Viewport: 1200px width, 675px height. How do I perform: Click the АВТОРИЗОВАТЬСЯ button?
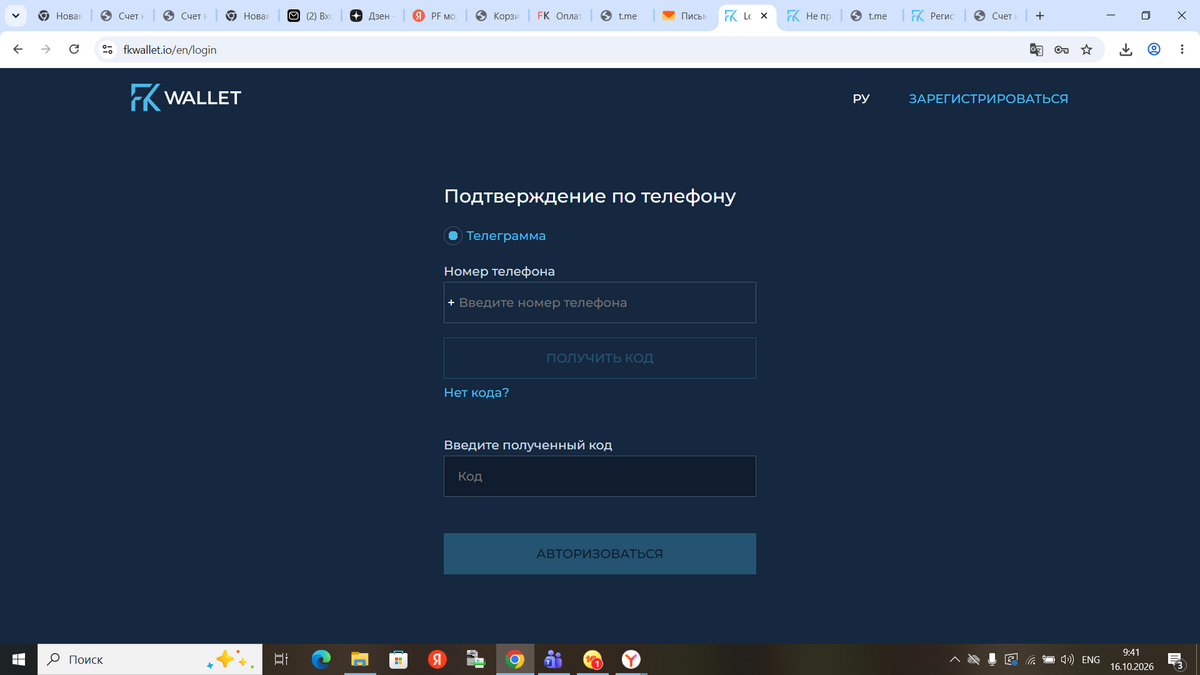[x=600, y=554]
